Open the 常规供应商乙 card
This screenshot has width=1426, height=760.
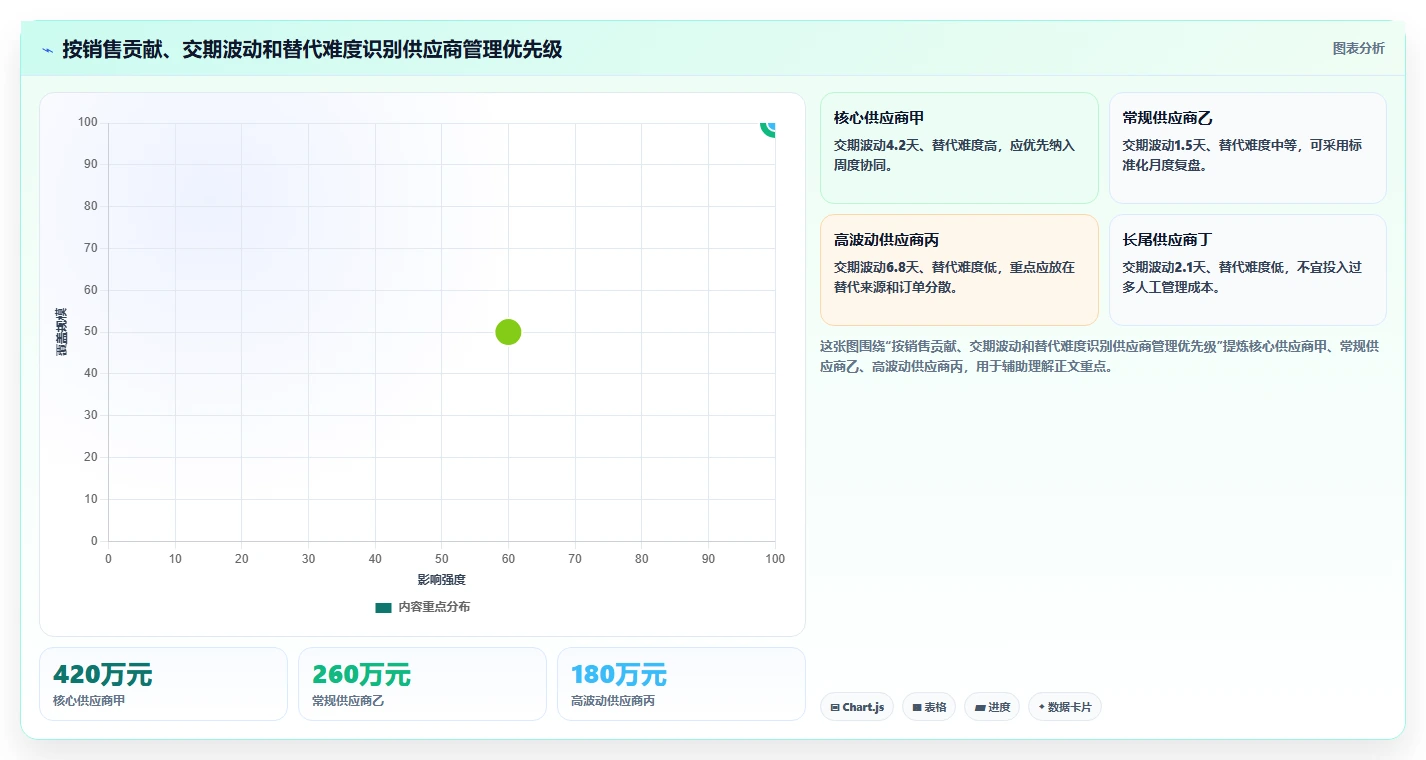(x=1247, y=148)
